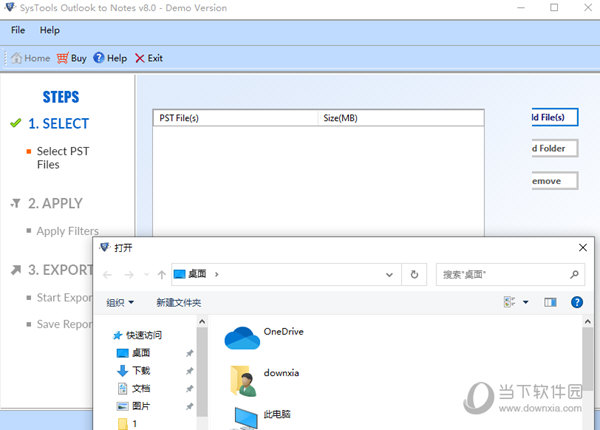600x430 pixels.
Task: Click pin icon beside 下载
Action: coord(189,371)
